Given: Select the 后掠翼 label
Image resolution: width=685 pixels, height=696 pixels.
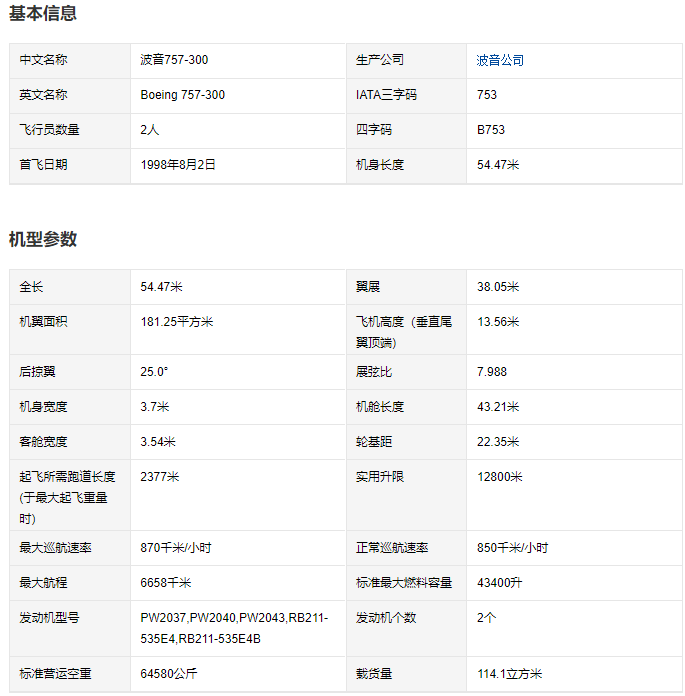Looking at the screenshot, I should 37,372.
